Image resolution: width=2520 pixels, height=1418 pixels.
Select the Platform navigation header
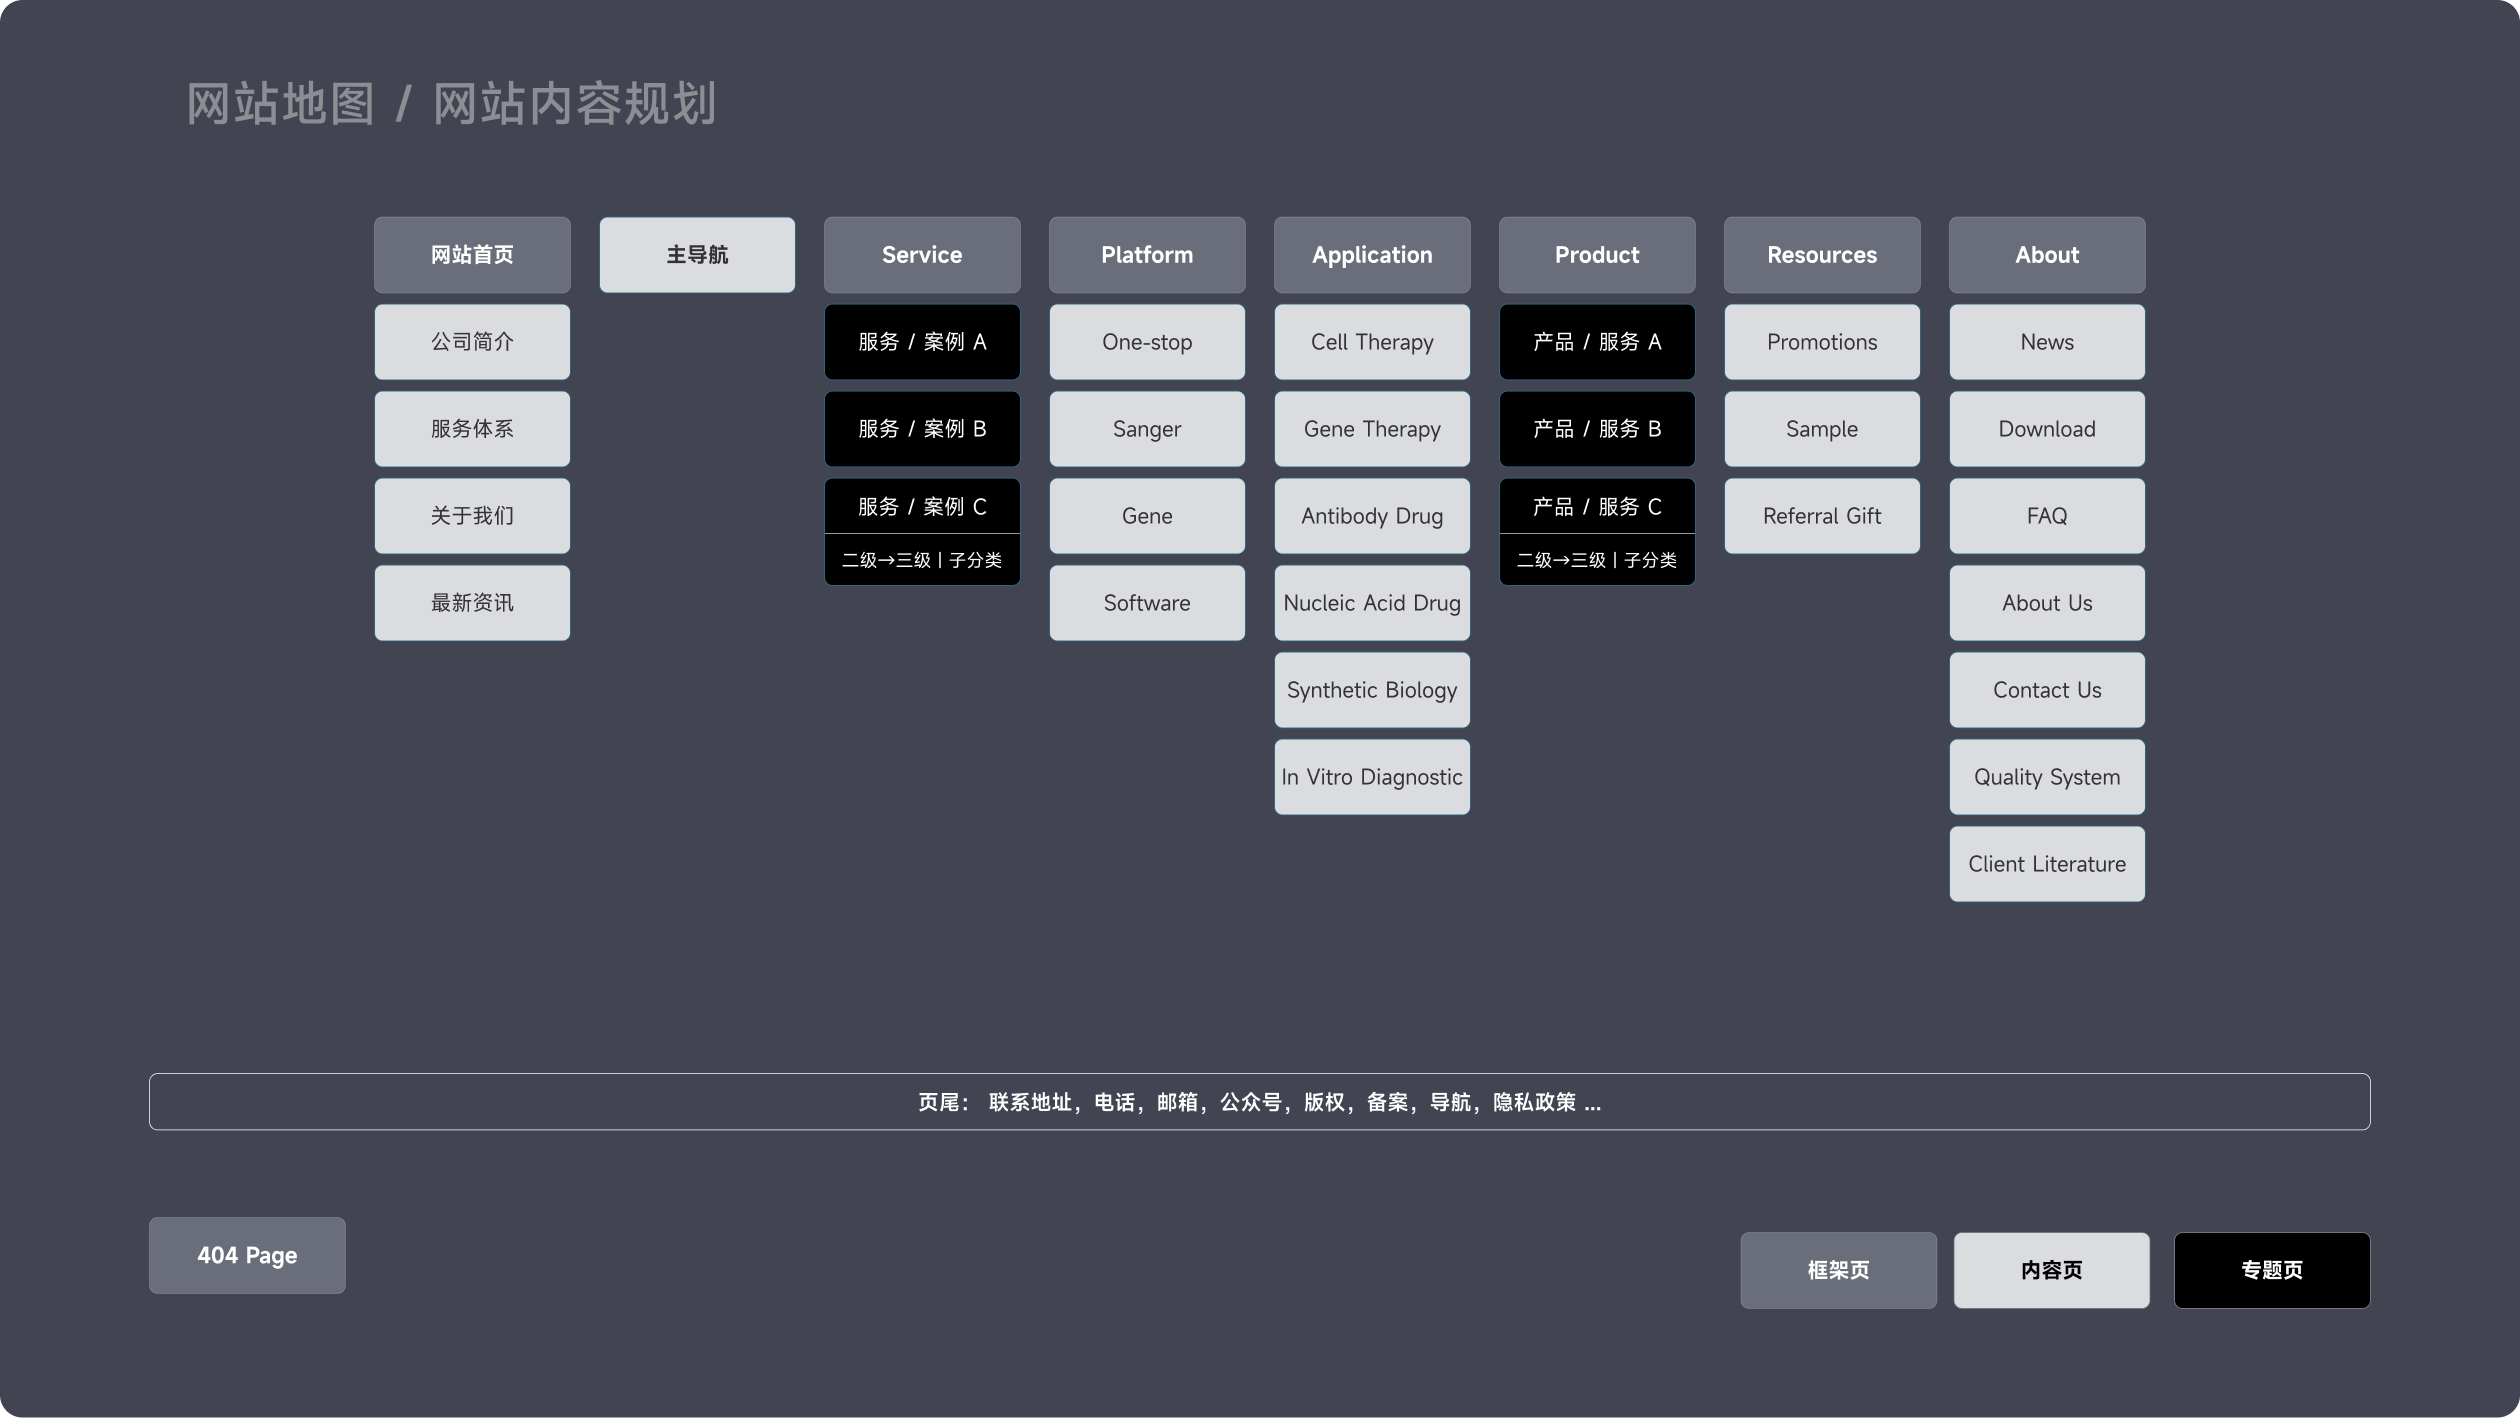[1146, 255]
